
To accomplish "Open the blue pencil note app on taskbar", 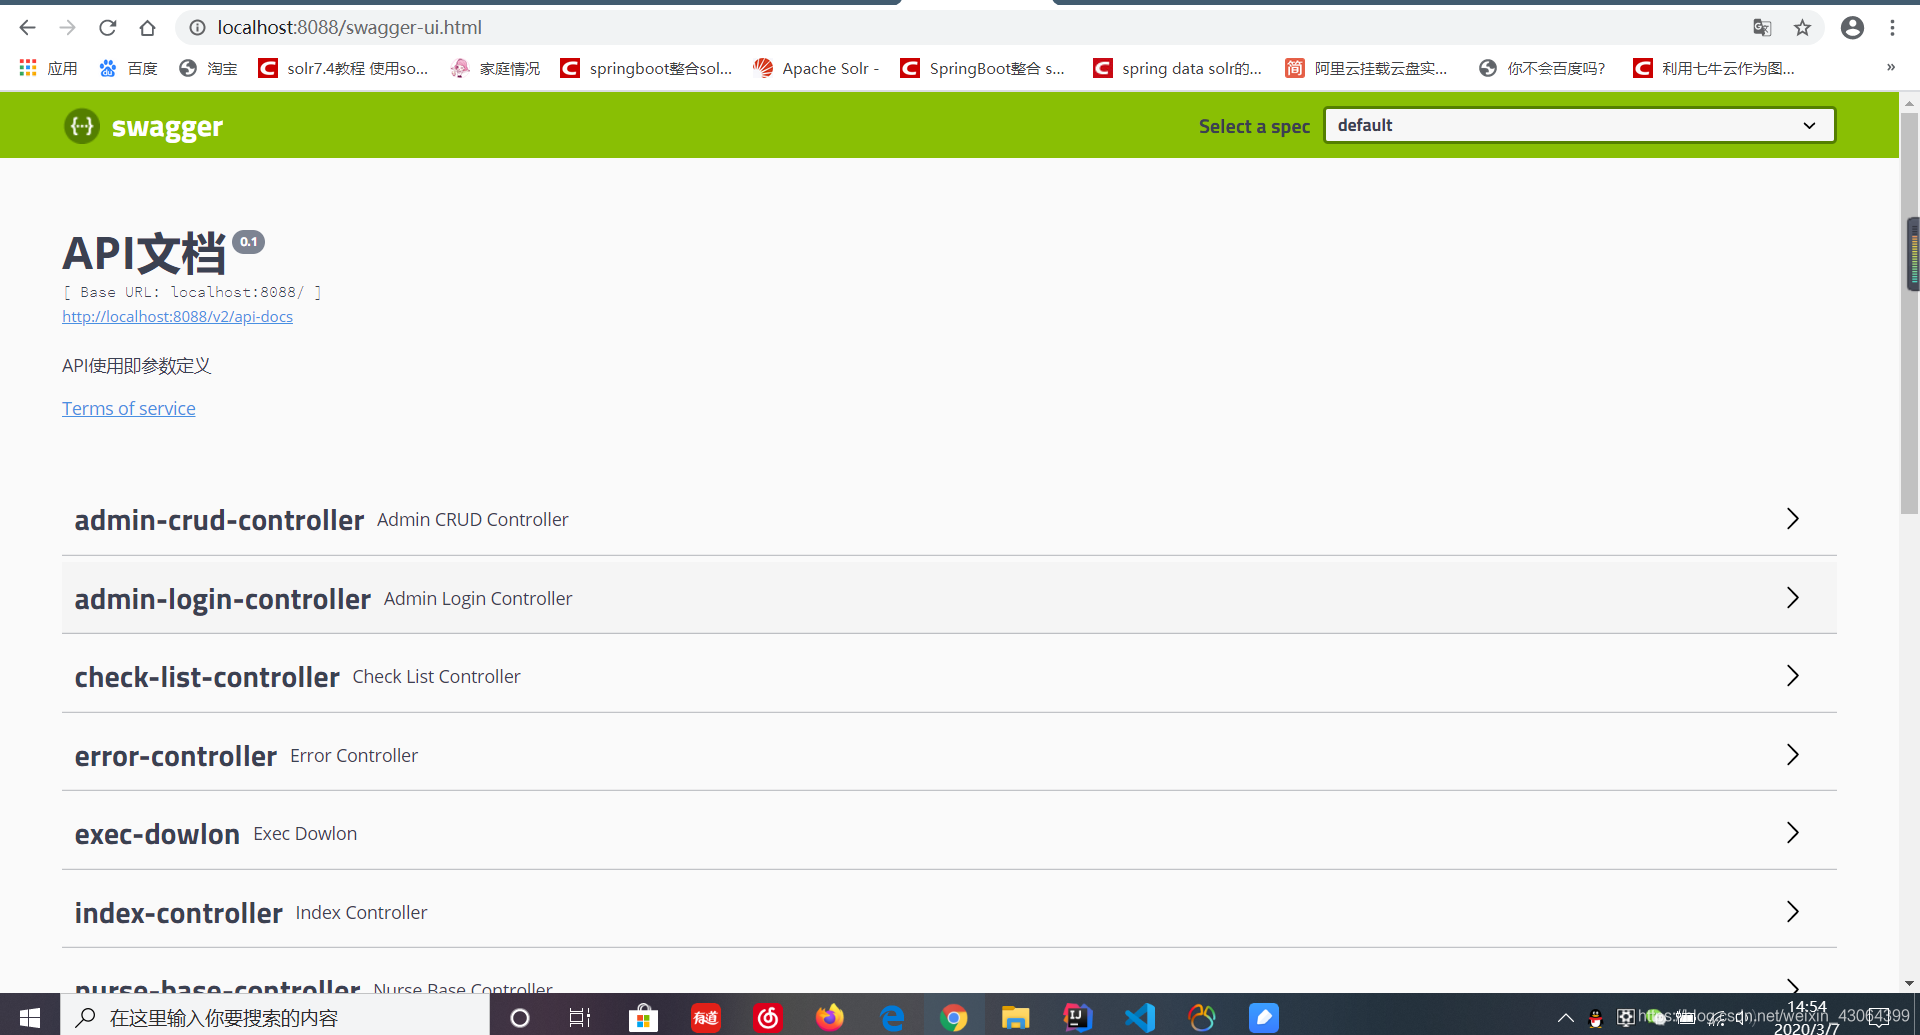I will pyautogui.click(x=1264, y=1017).
